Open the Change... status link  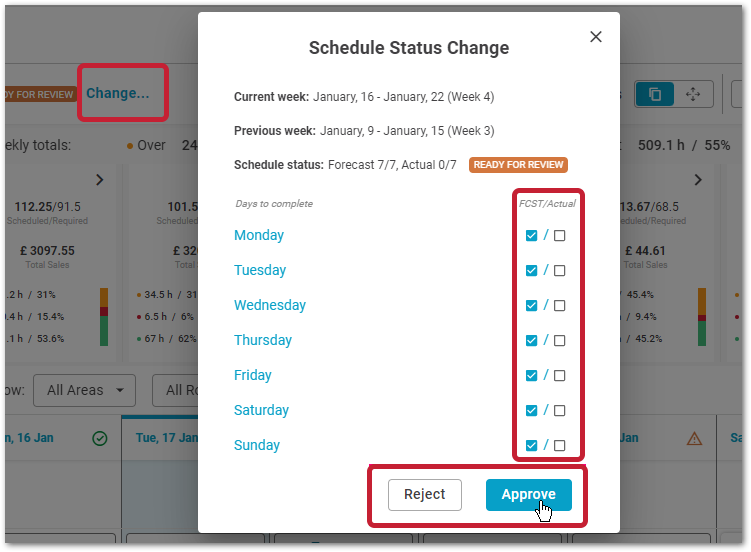(x=118, y=93)
